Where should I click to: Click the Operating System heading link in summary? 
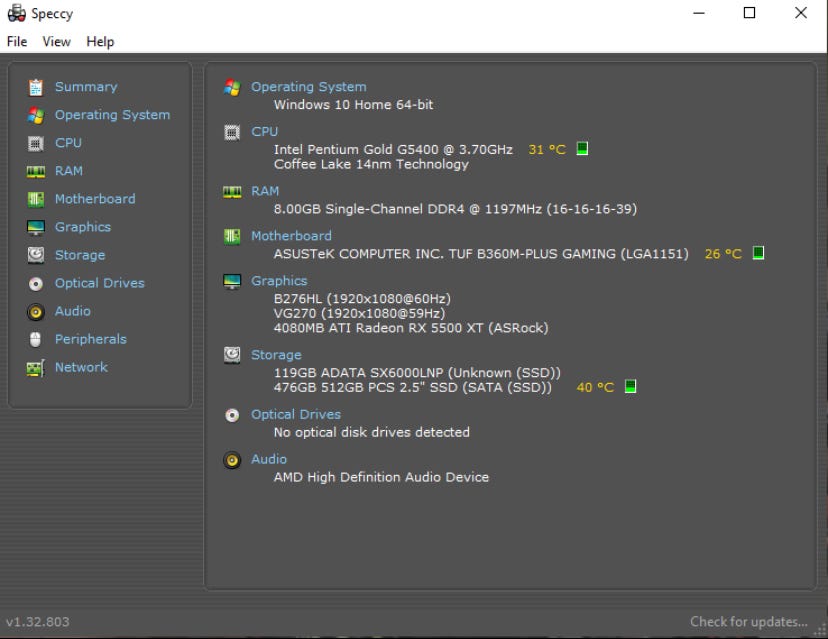coord(308,87)
